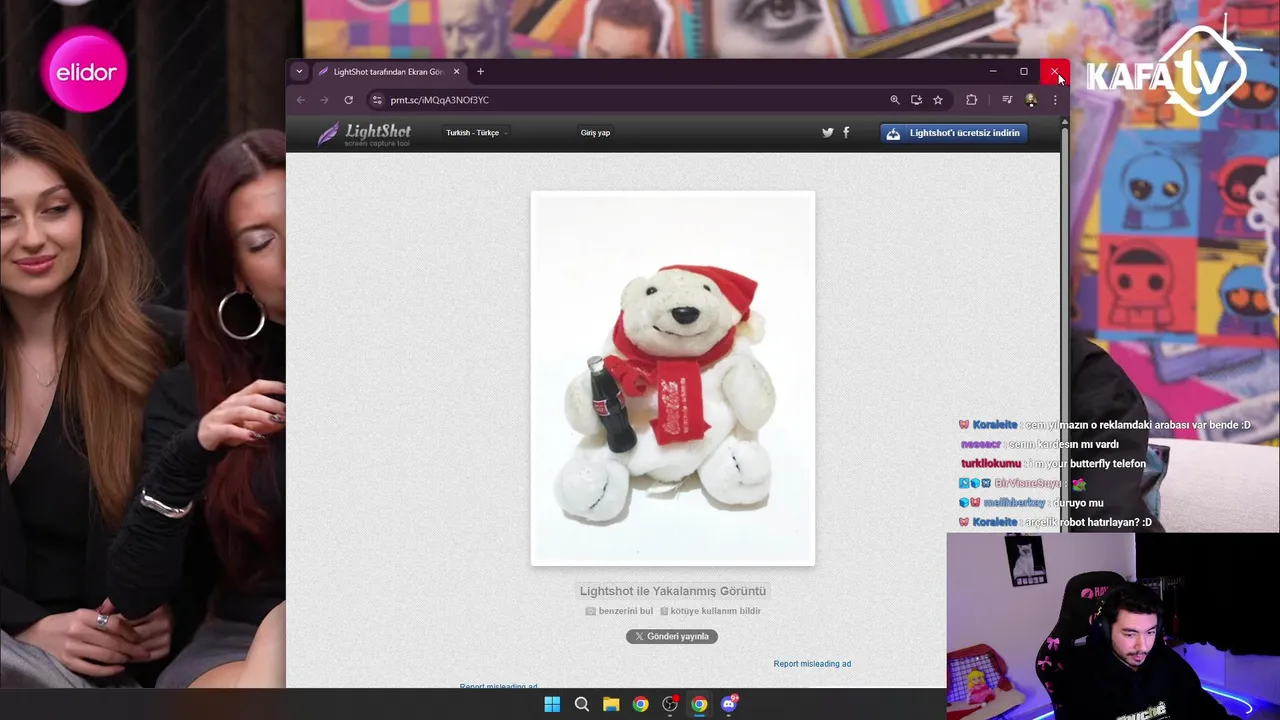This screenshot has height=720, width=1280.
Task: Click the Giriş yap login link
Action: click(595, 133)
